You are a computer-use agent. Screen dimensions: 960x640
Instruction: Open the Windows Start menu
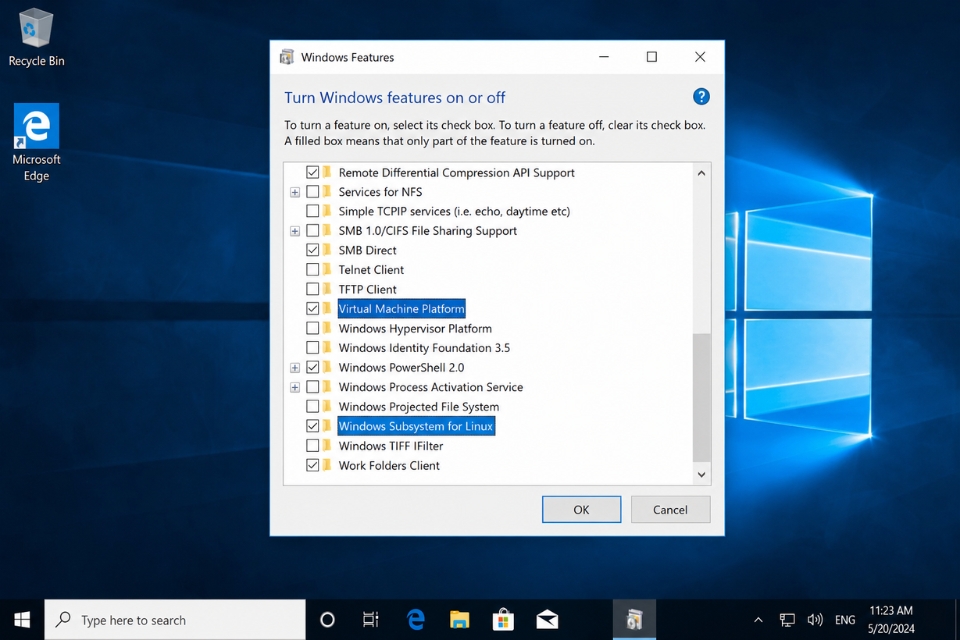pos(22,620)
